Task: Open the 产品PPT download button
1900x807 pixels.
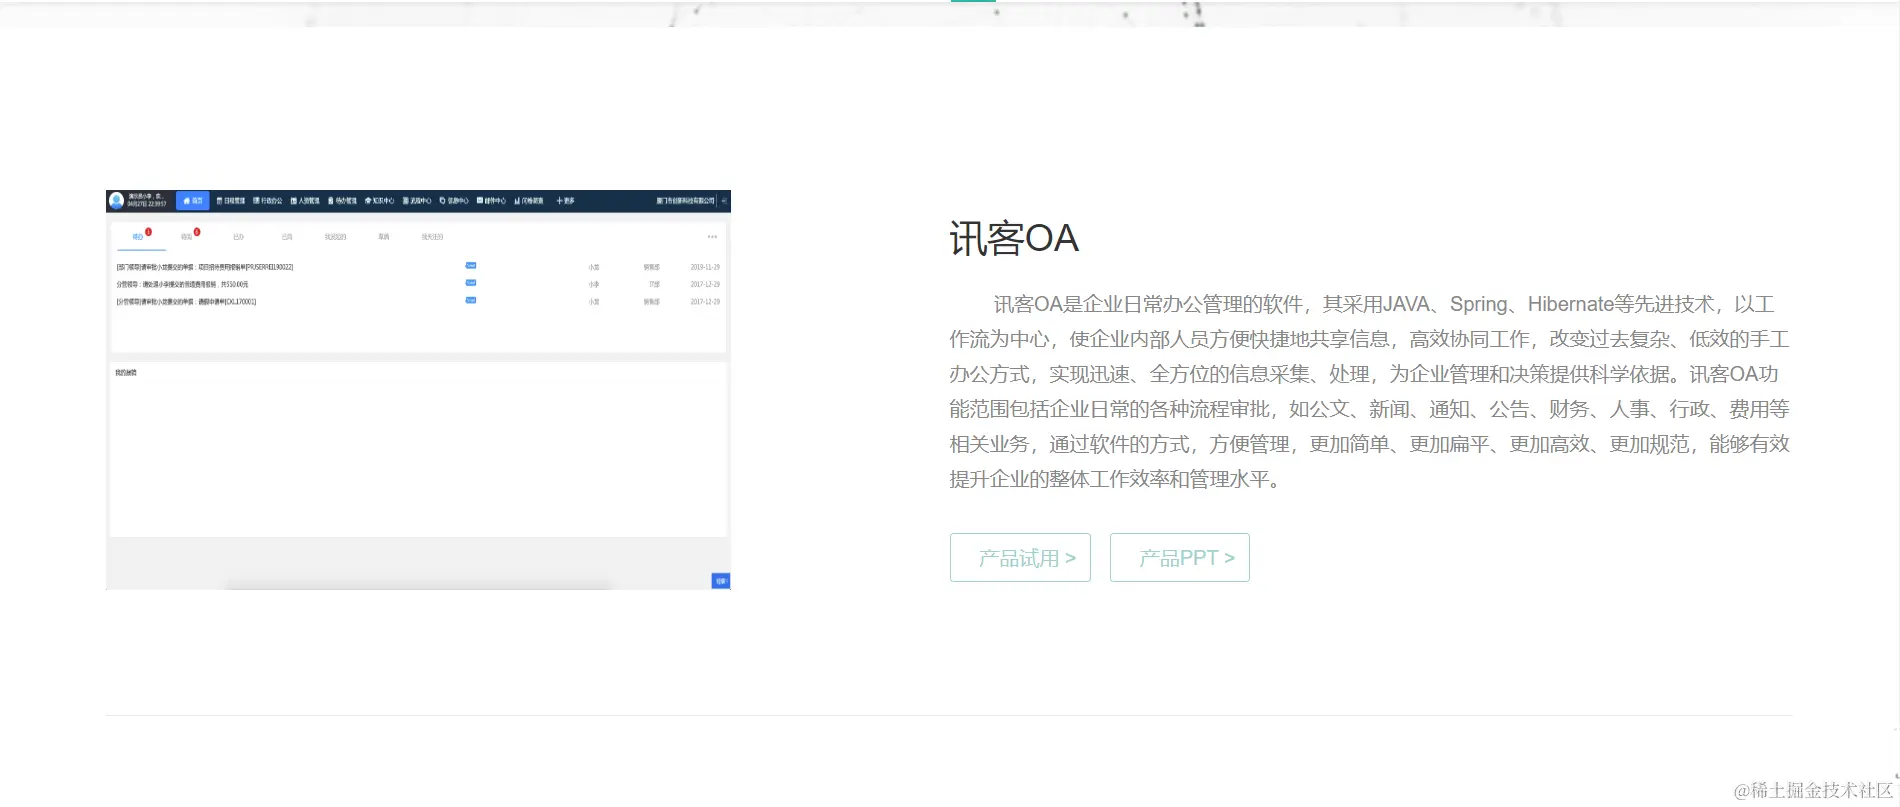Action: 1180,557
